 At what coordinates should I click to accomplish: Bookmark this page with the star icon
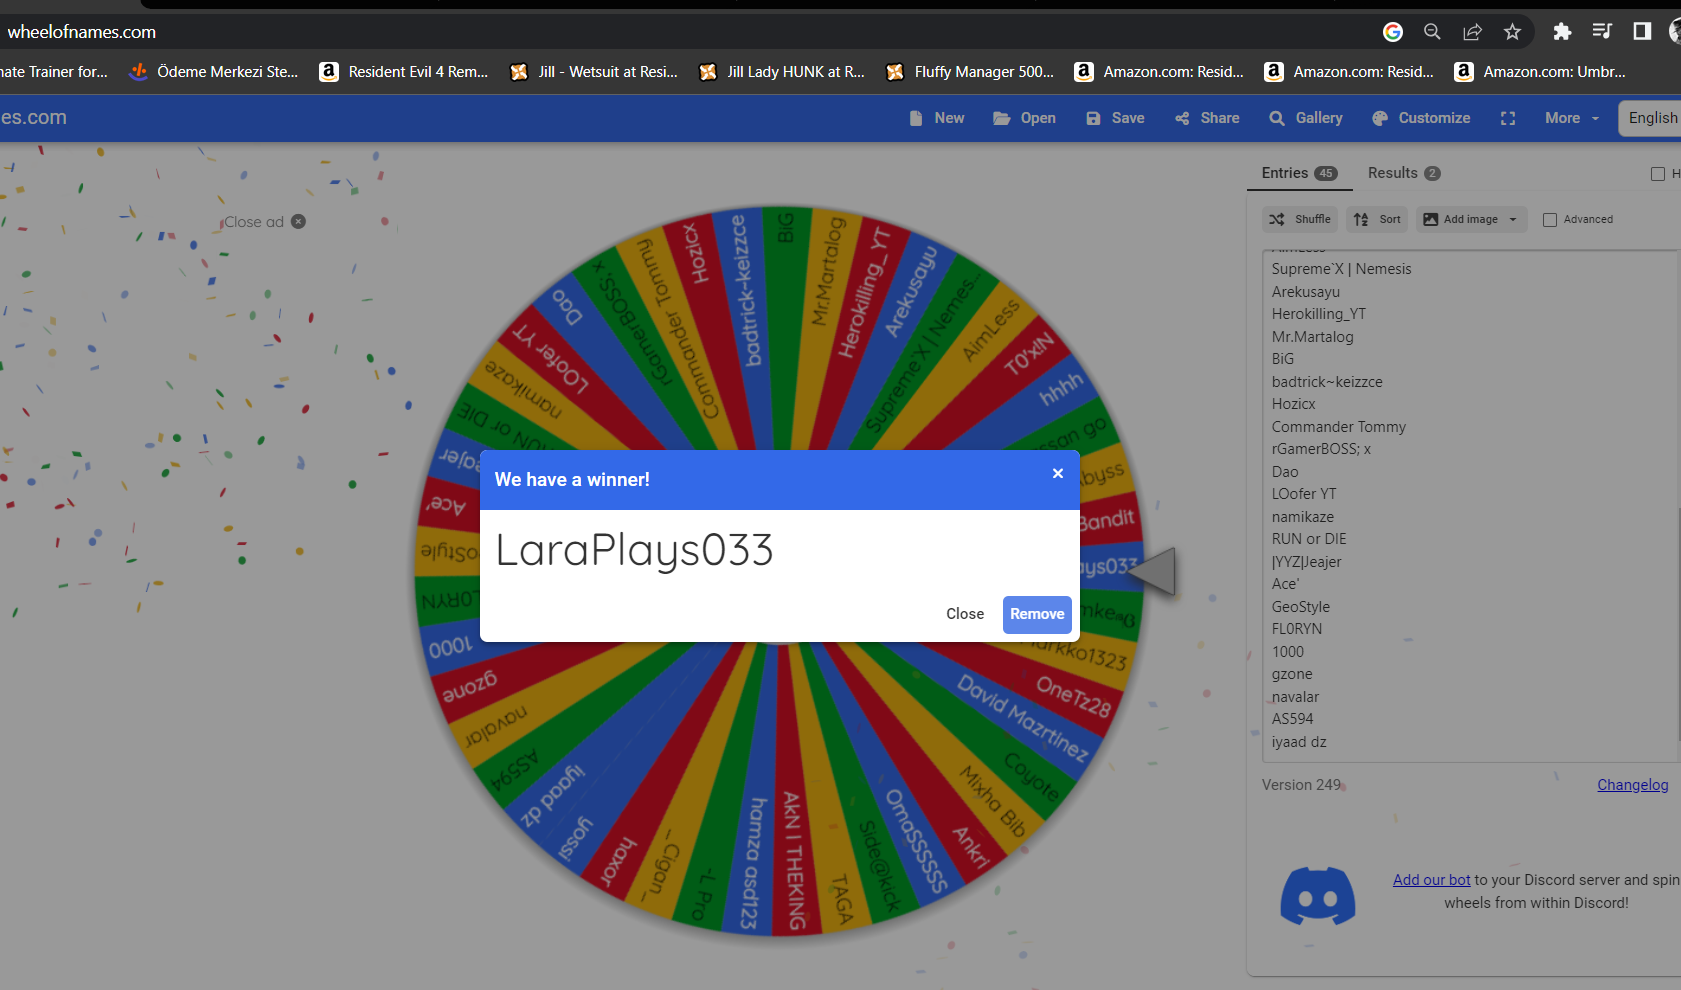[x=1512, y=32]
